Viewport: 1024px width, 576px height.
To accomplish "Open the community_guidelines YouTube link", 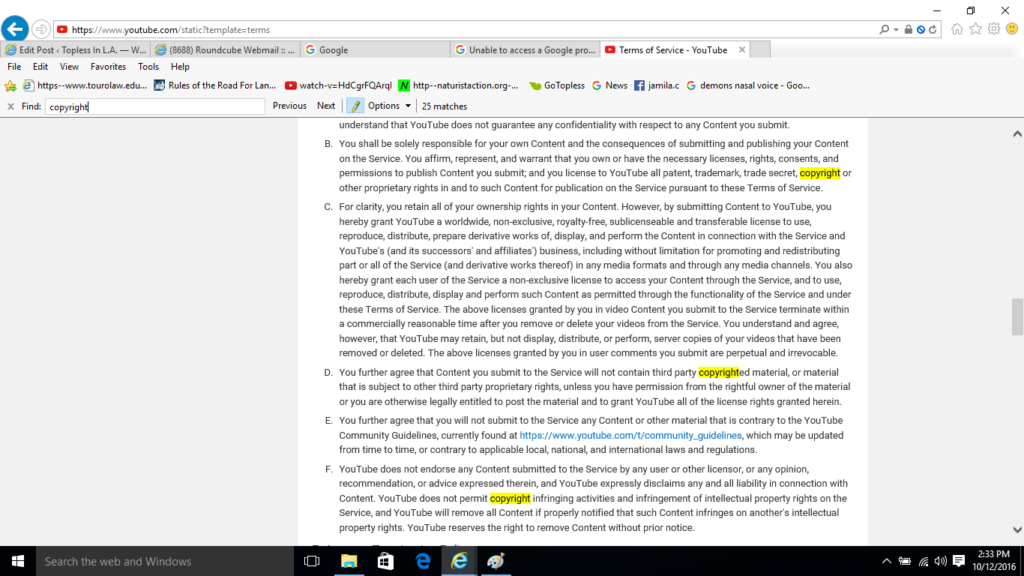I will pos(630,436).
